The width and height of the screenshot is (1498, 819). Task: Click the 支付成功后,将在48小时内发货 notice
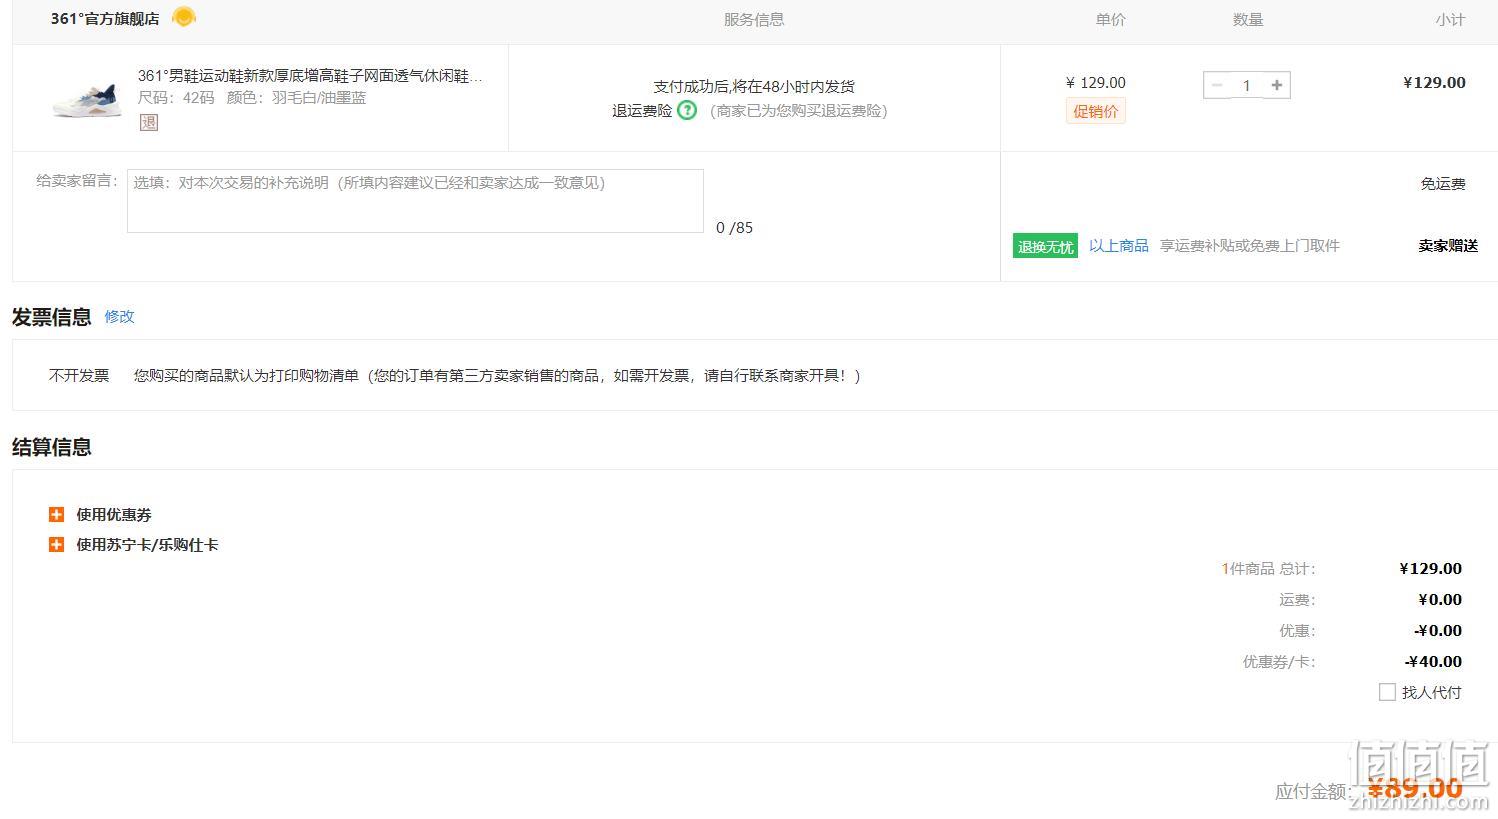[x=754, y=86]
